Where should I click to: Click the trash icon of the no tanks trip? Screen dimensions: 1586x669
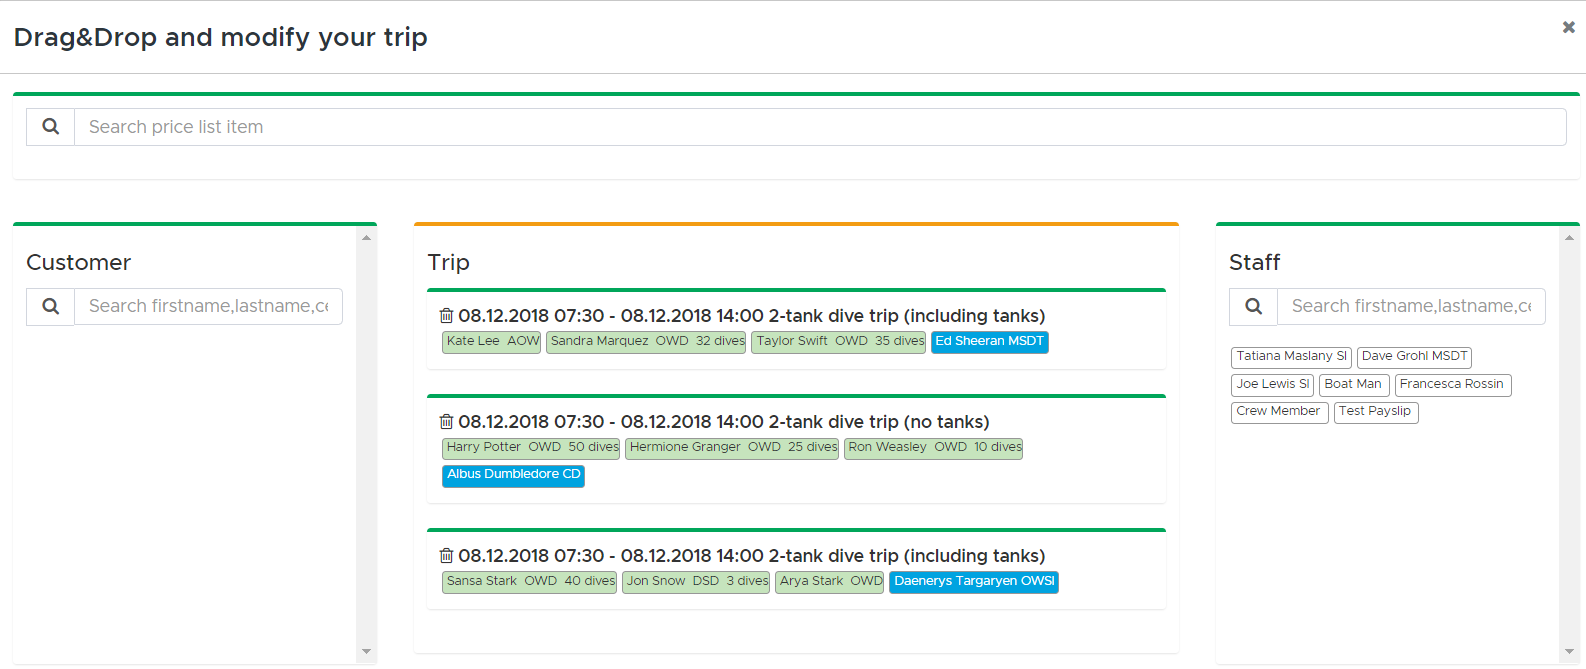coord(446,422)
